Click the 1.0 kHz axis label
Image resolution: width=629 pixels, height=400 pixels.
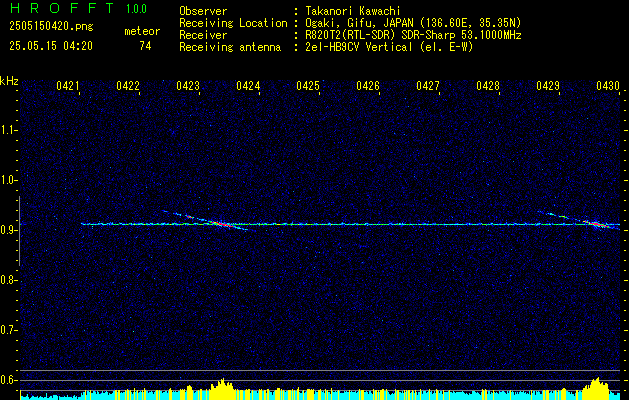[x=7, y=180]
